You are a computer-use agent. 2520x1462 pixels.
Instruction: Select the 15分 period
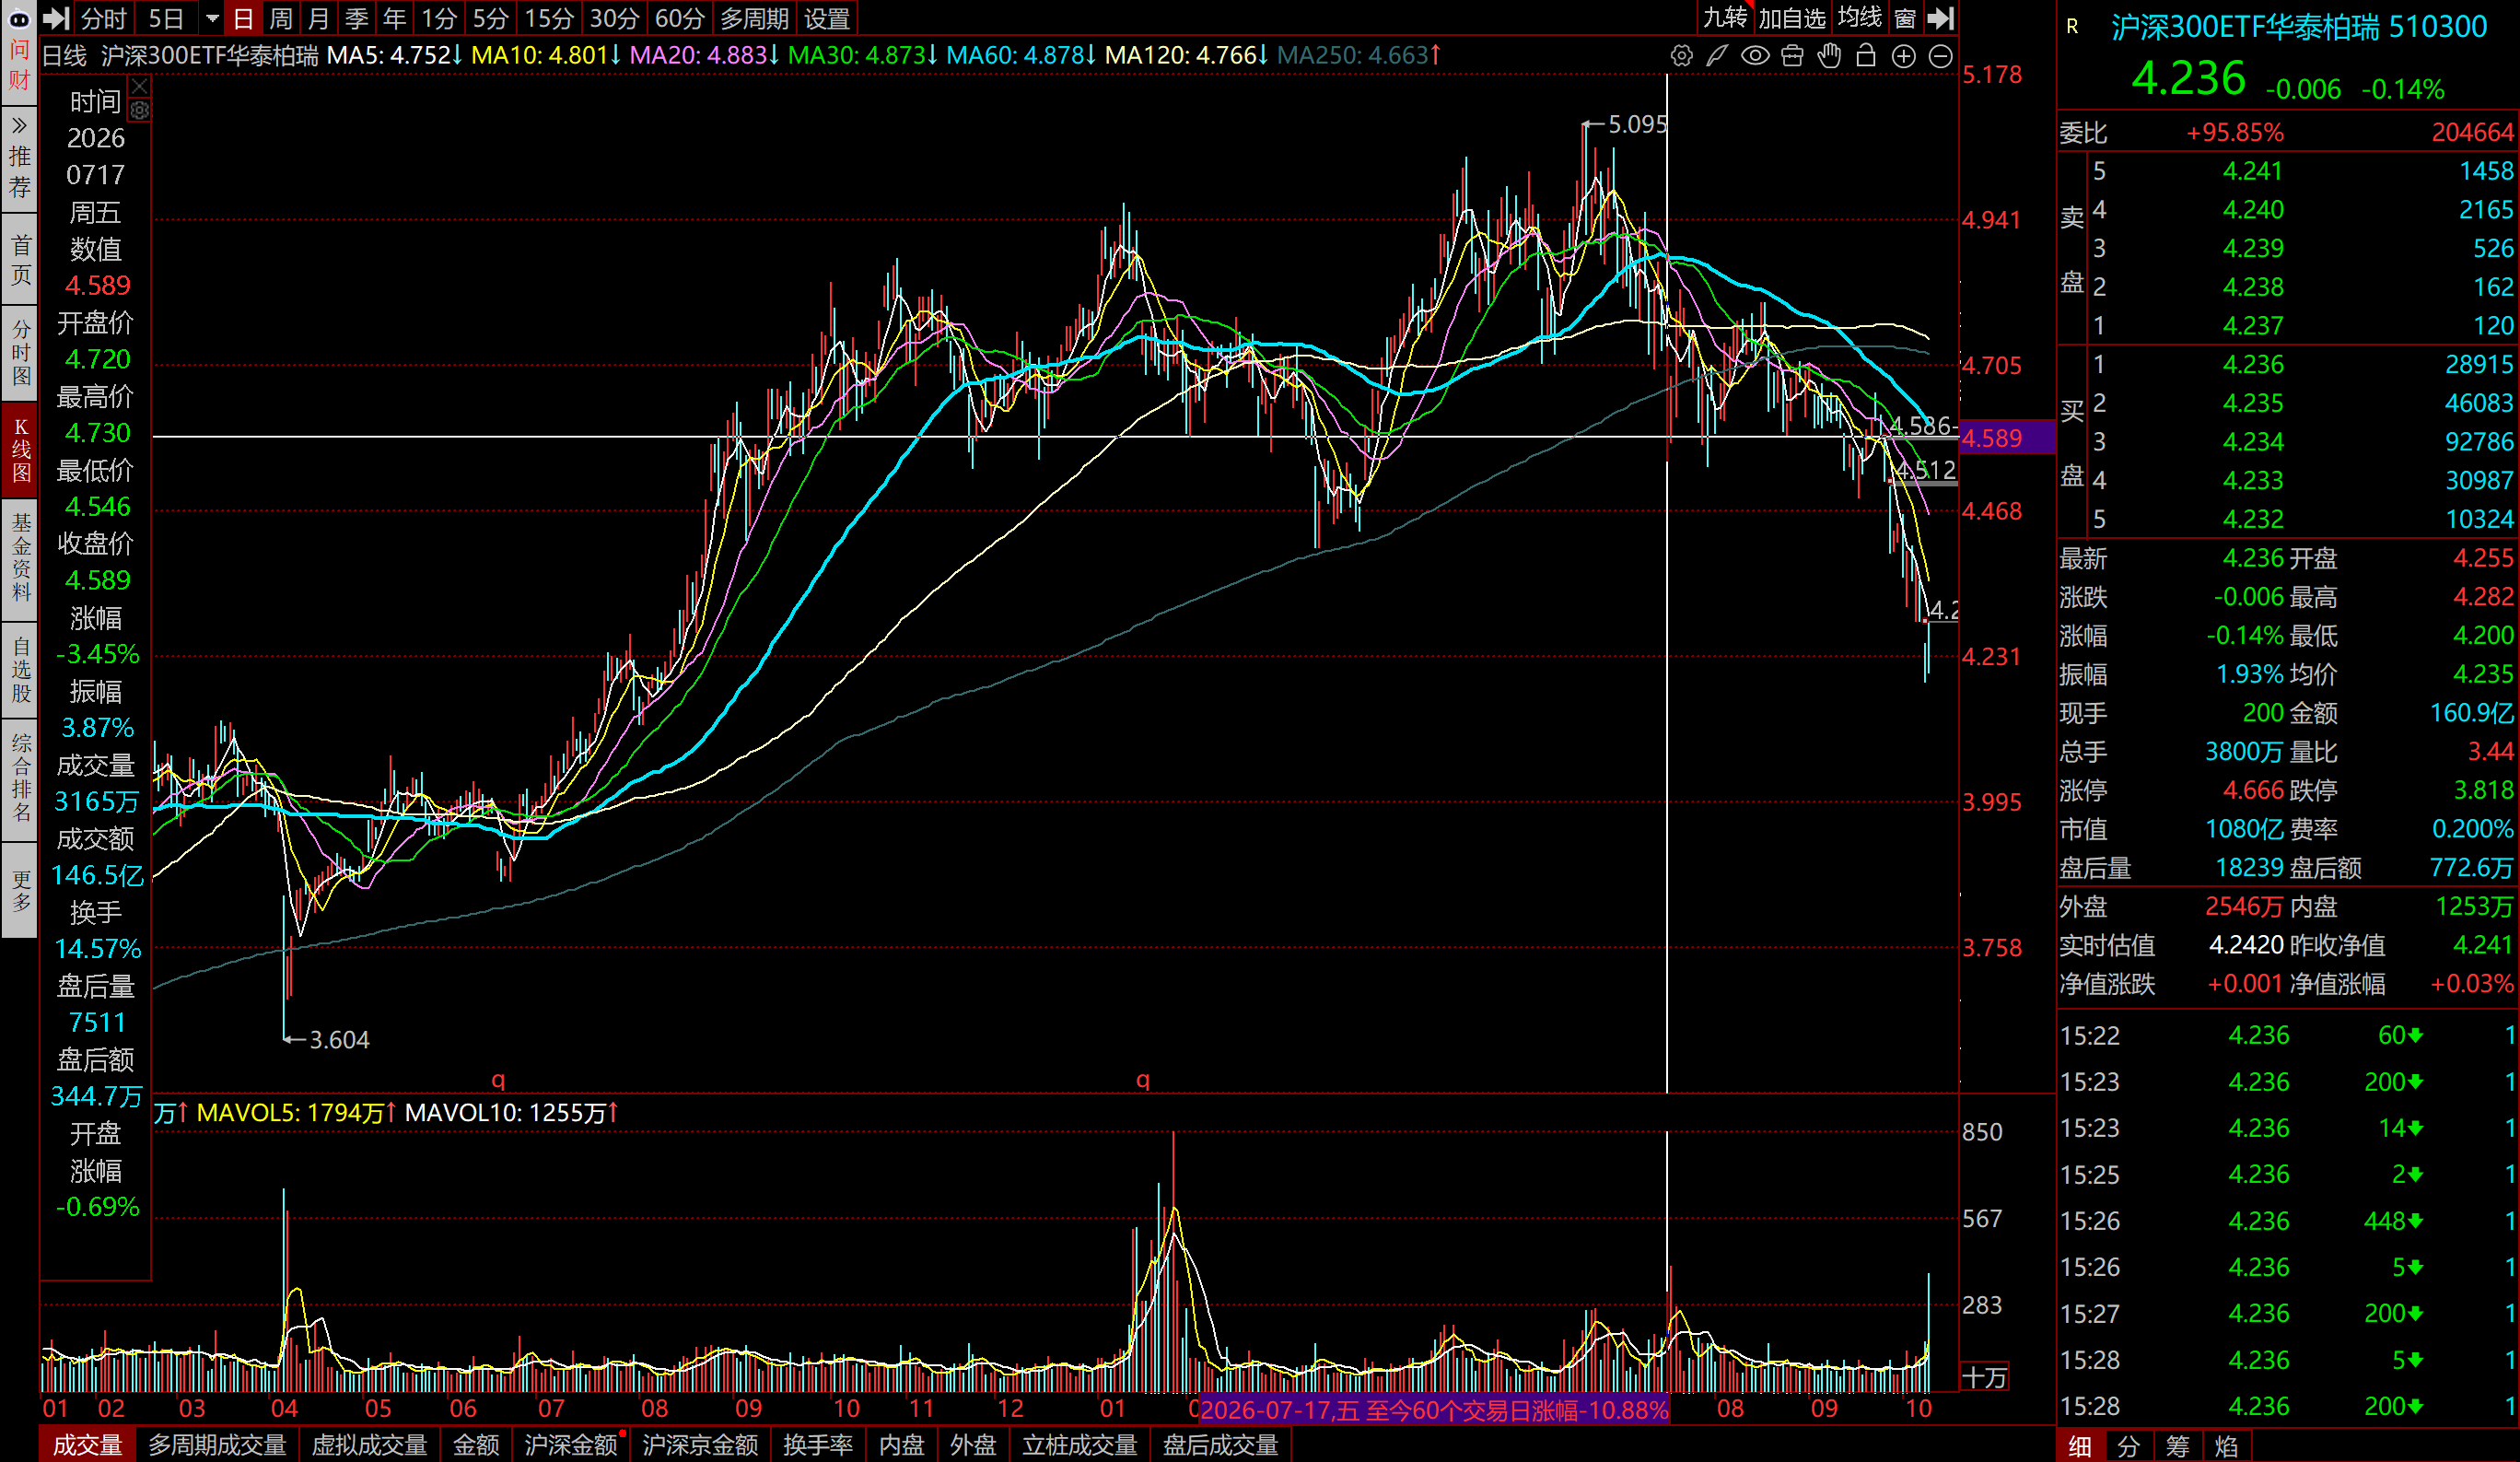(x=549, y=18)
